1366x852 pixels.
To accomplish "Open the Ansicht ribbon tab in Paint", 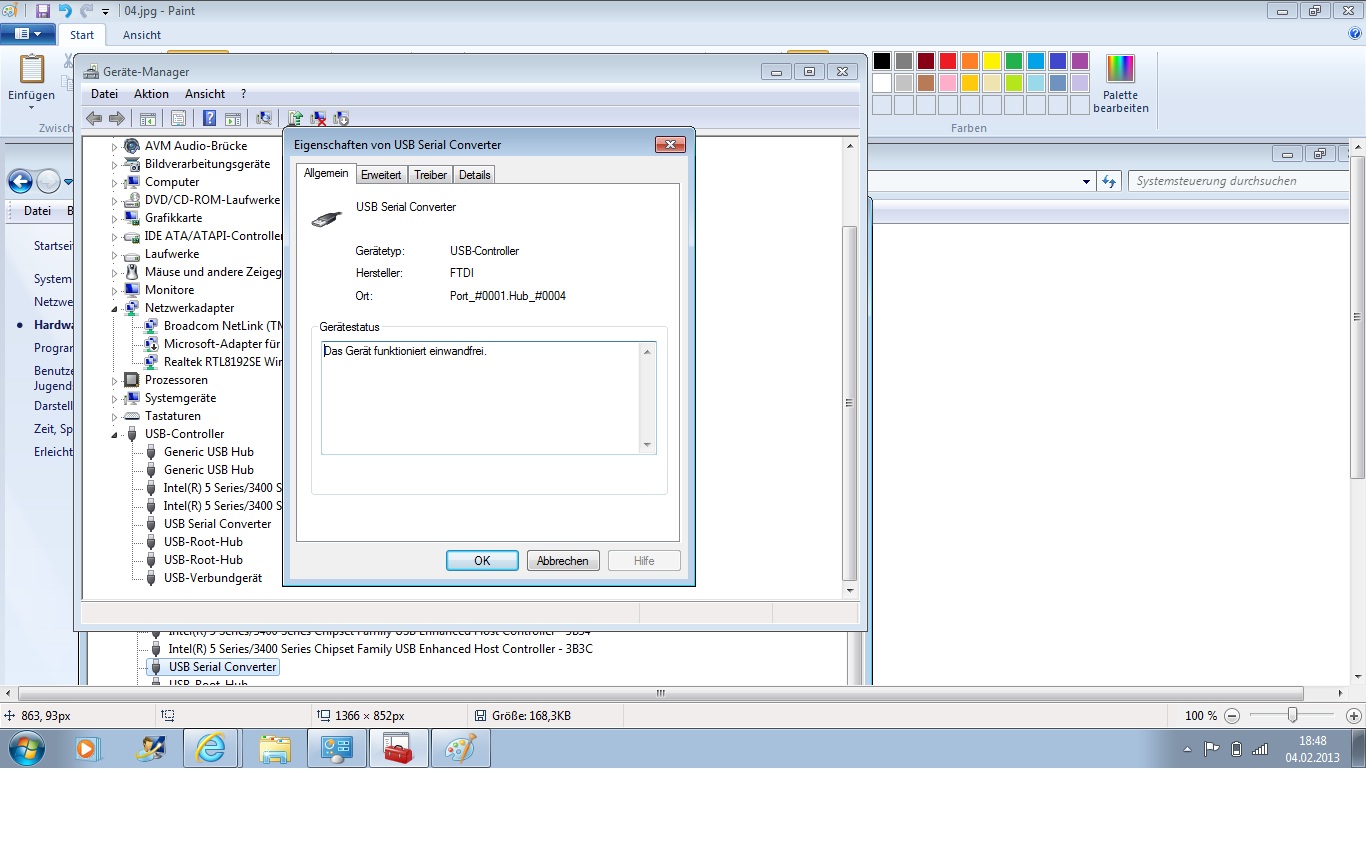I will coord(142,35).
